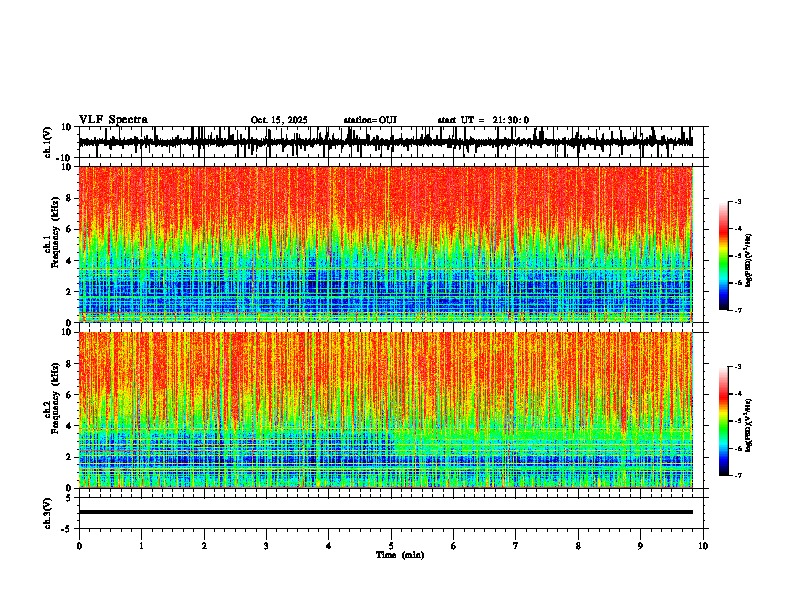792x612 pixels.
Task: Click the "VLF Spectra" plot title
Action: 113,120
